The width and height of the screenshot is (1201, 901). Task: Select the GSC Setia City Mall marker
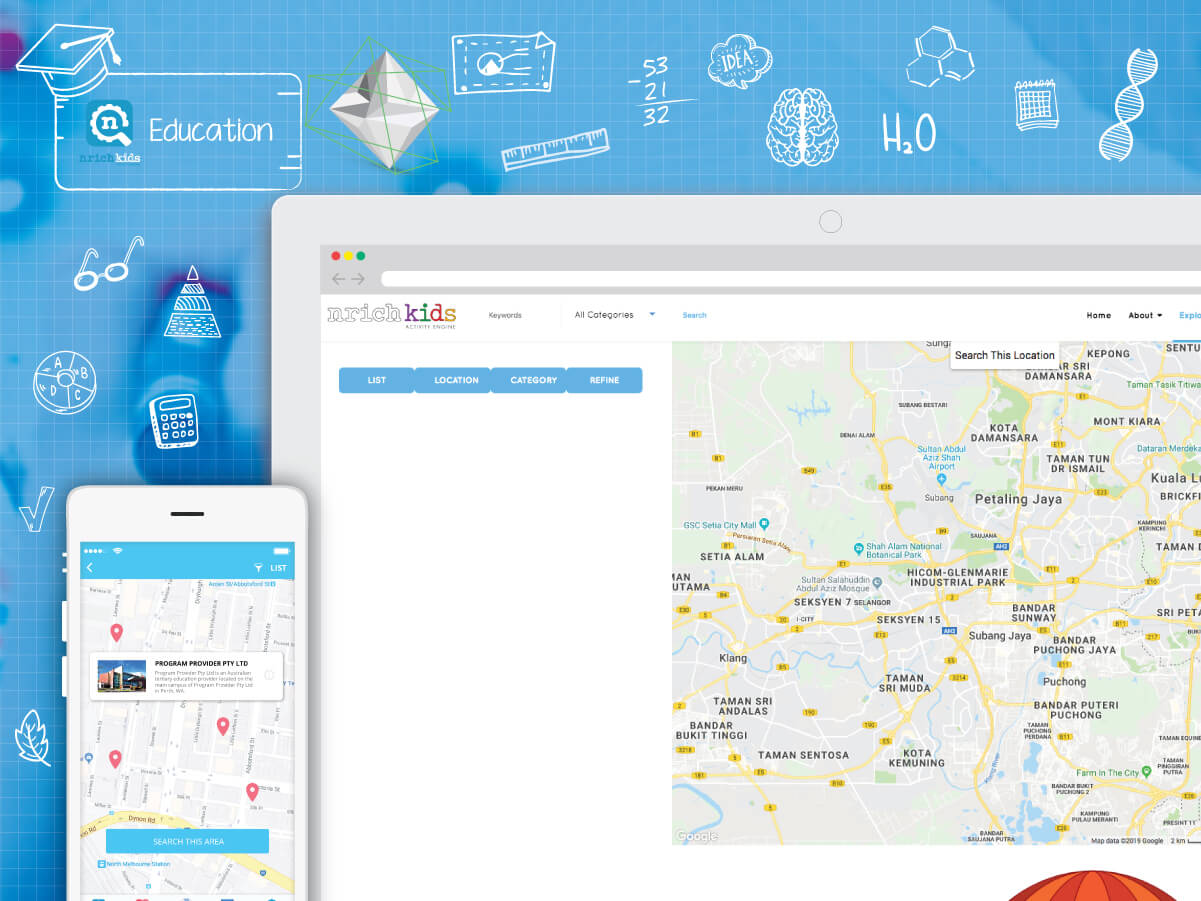764,524
